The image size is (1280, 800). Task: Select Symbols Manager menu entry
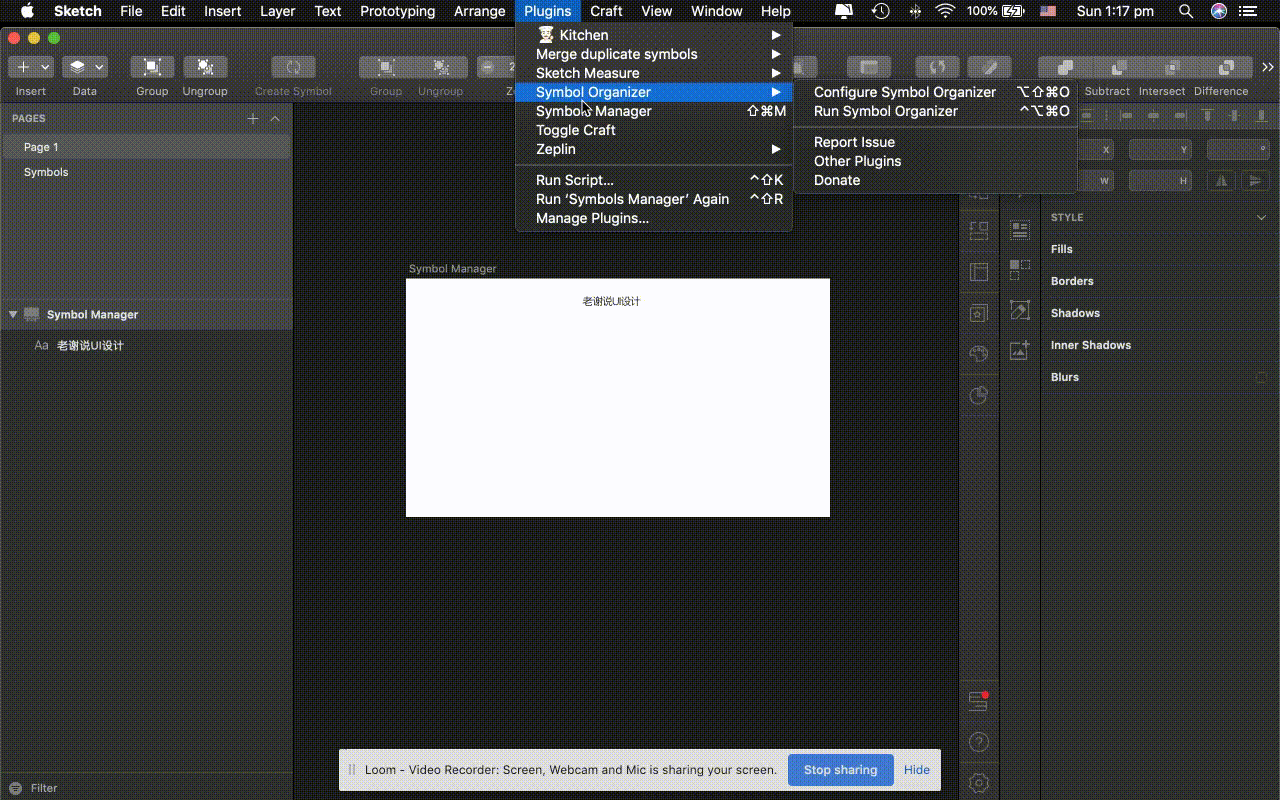(x=654, y=111)
